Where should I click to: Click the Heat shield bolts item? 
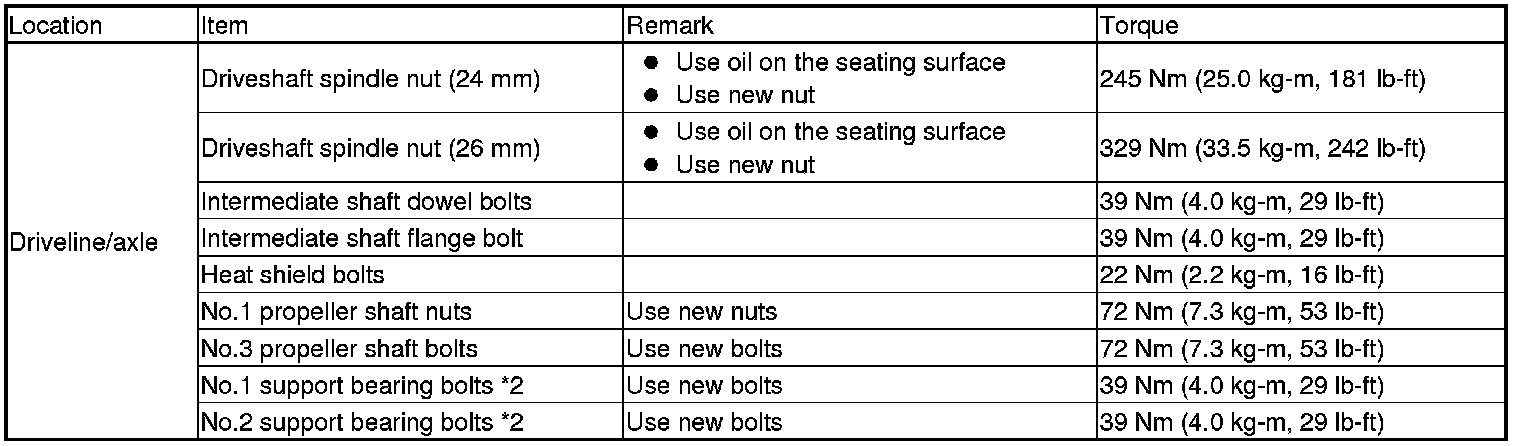(293, 275)
